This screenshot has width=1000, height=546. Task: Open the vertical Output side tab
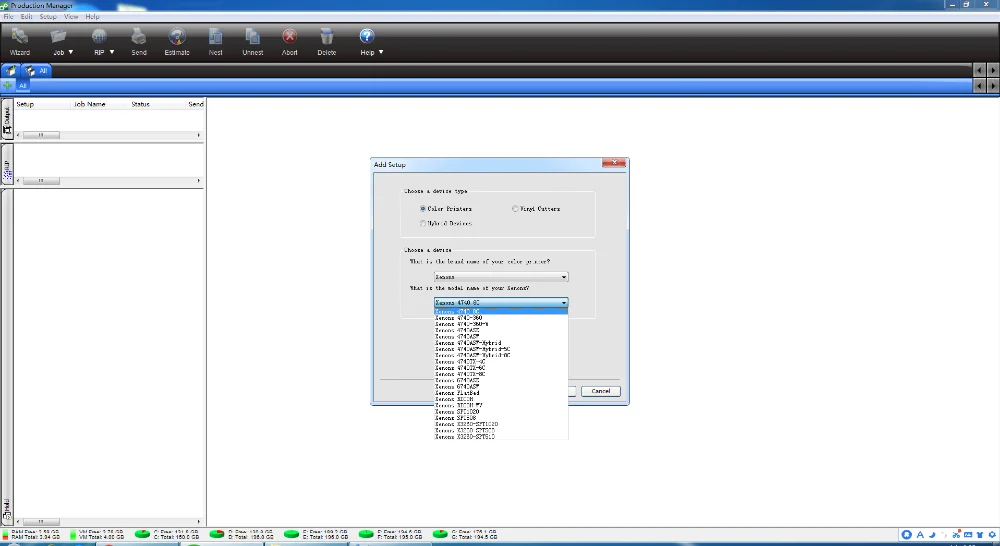pyautogui.click(x=7, y=120)
